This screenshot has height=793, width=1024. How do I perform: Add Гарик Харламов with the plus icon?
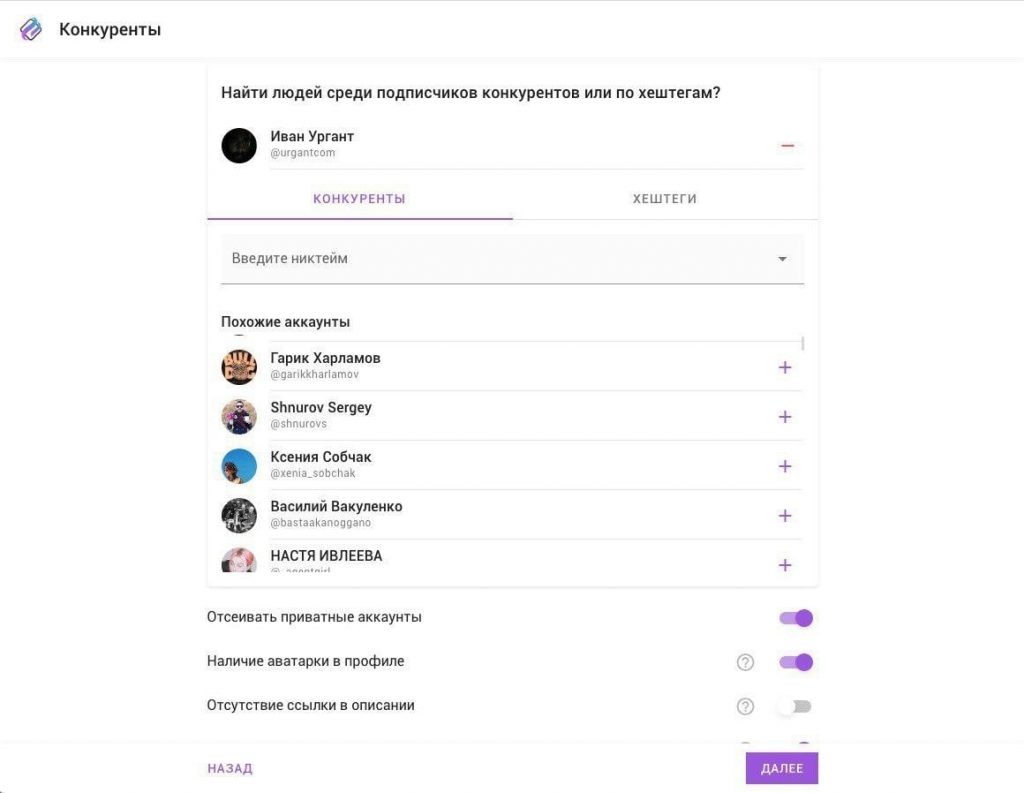[785, 368]
